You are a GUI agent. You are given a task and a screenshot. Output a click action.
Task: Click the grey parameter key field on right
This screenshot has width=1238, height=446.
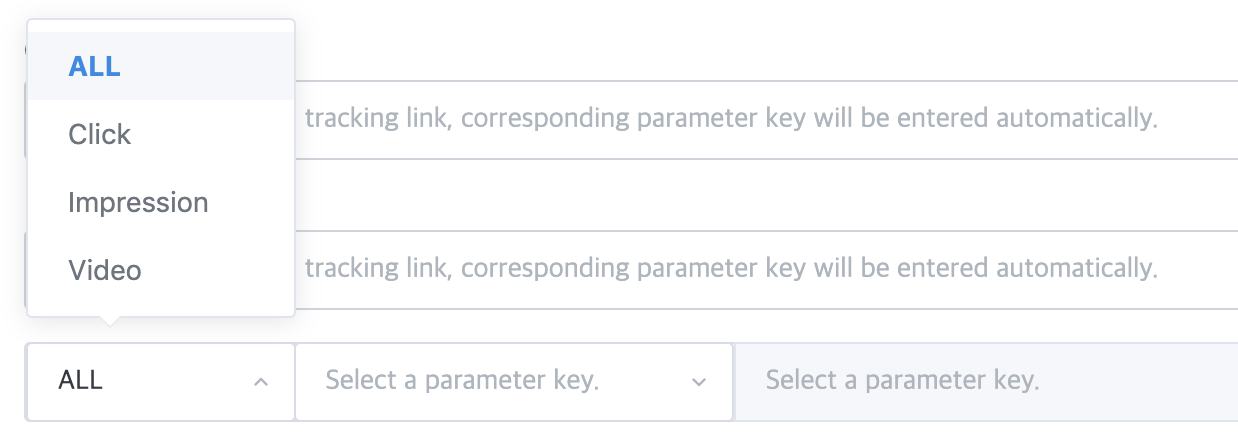(1100, 381)
